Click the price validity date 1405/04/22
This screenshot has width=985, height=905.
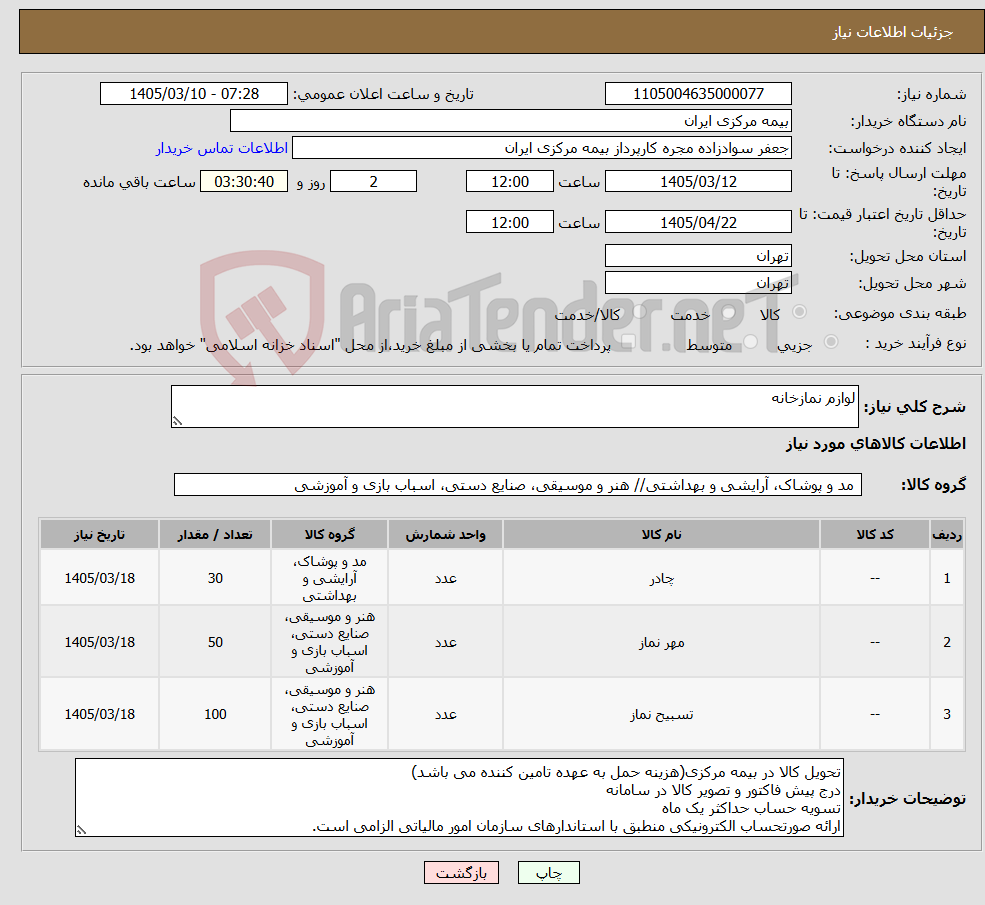click(x=698, y=222)
